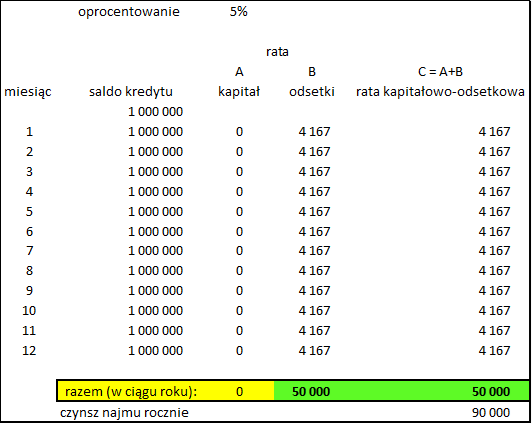Select annual rent value 90 000
The width and height of the screenshot is (532, 424).
pos(491,413)
